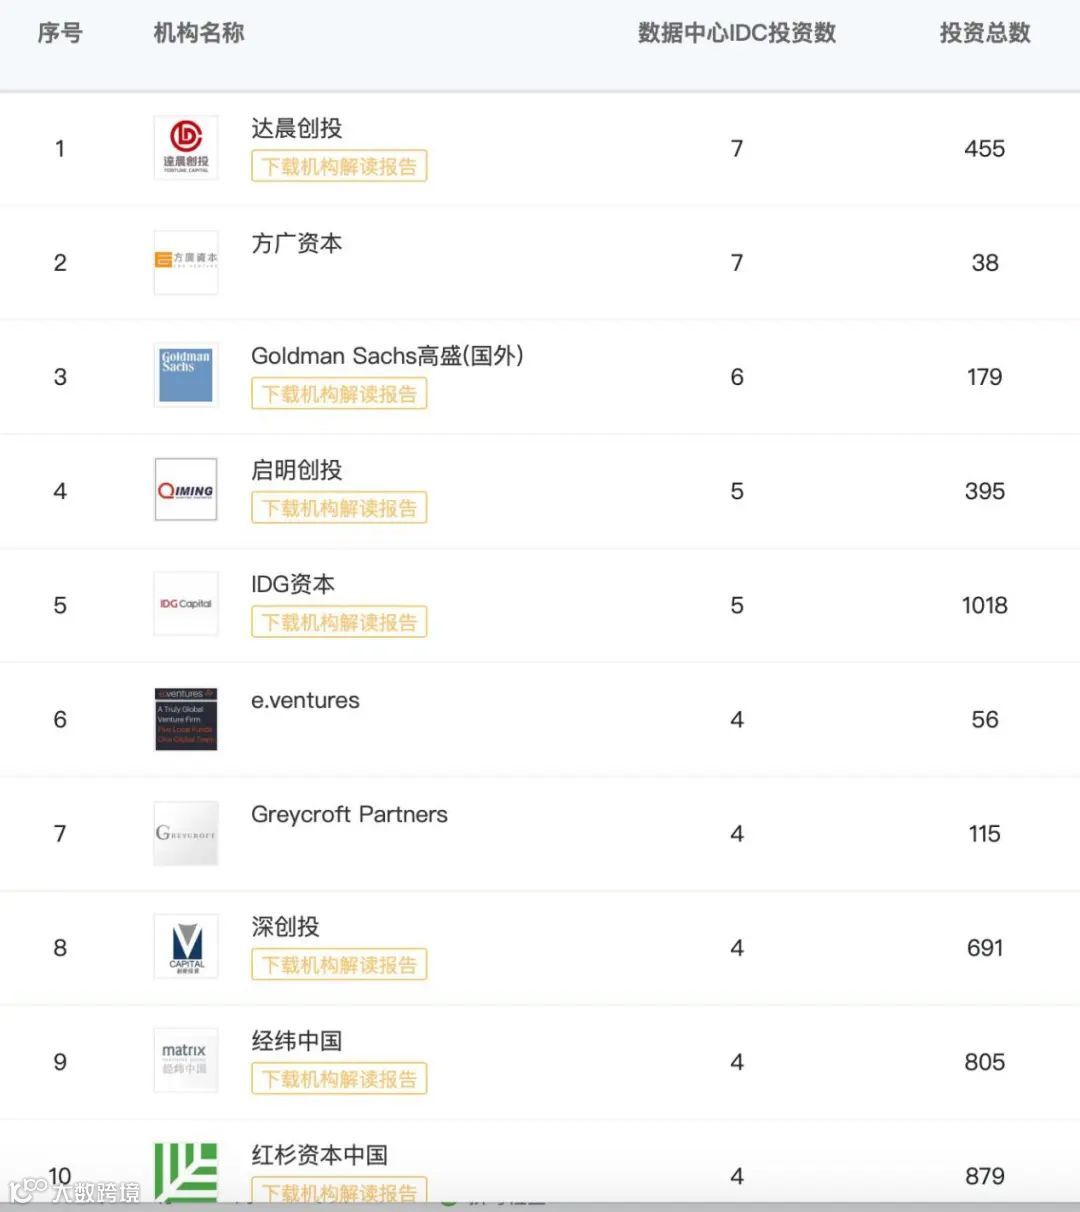The image size is (1080, 1212).
Task: Click the 方广资本 logo icon
Action: 186,262
